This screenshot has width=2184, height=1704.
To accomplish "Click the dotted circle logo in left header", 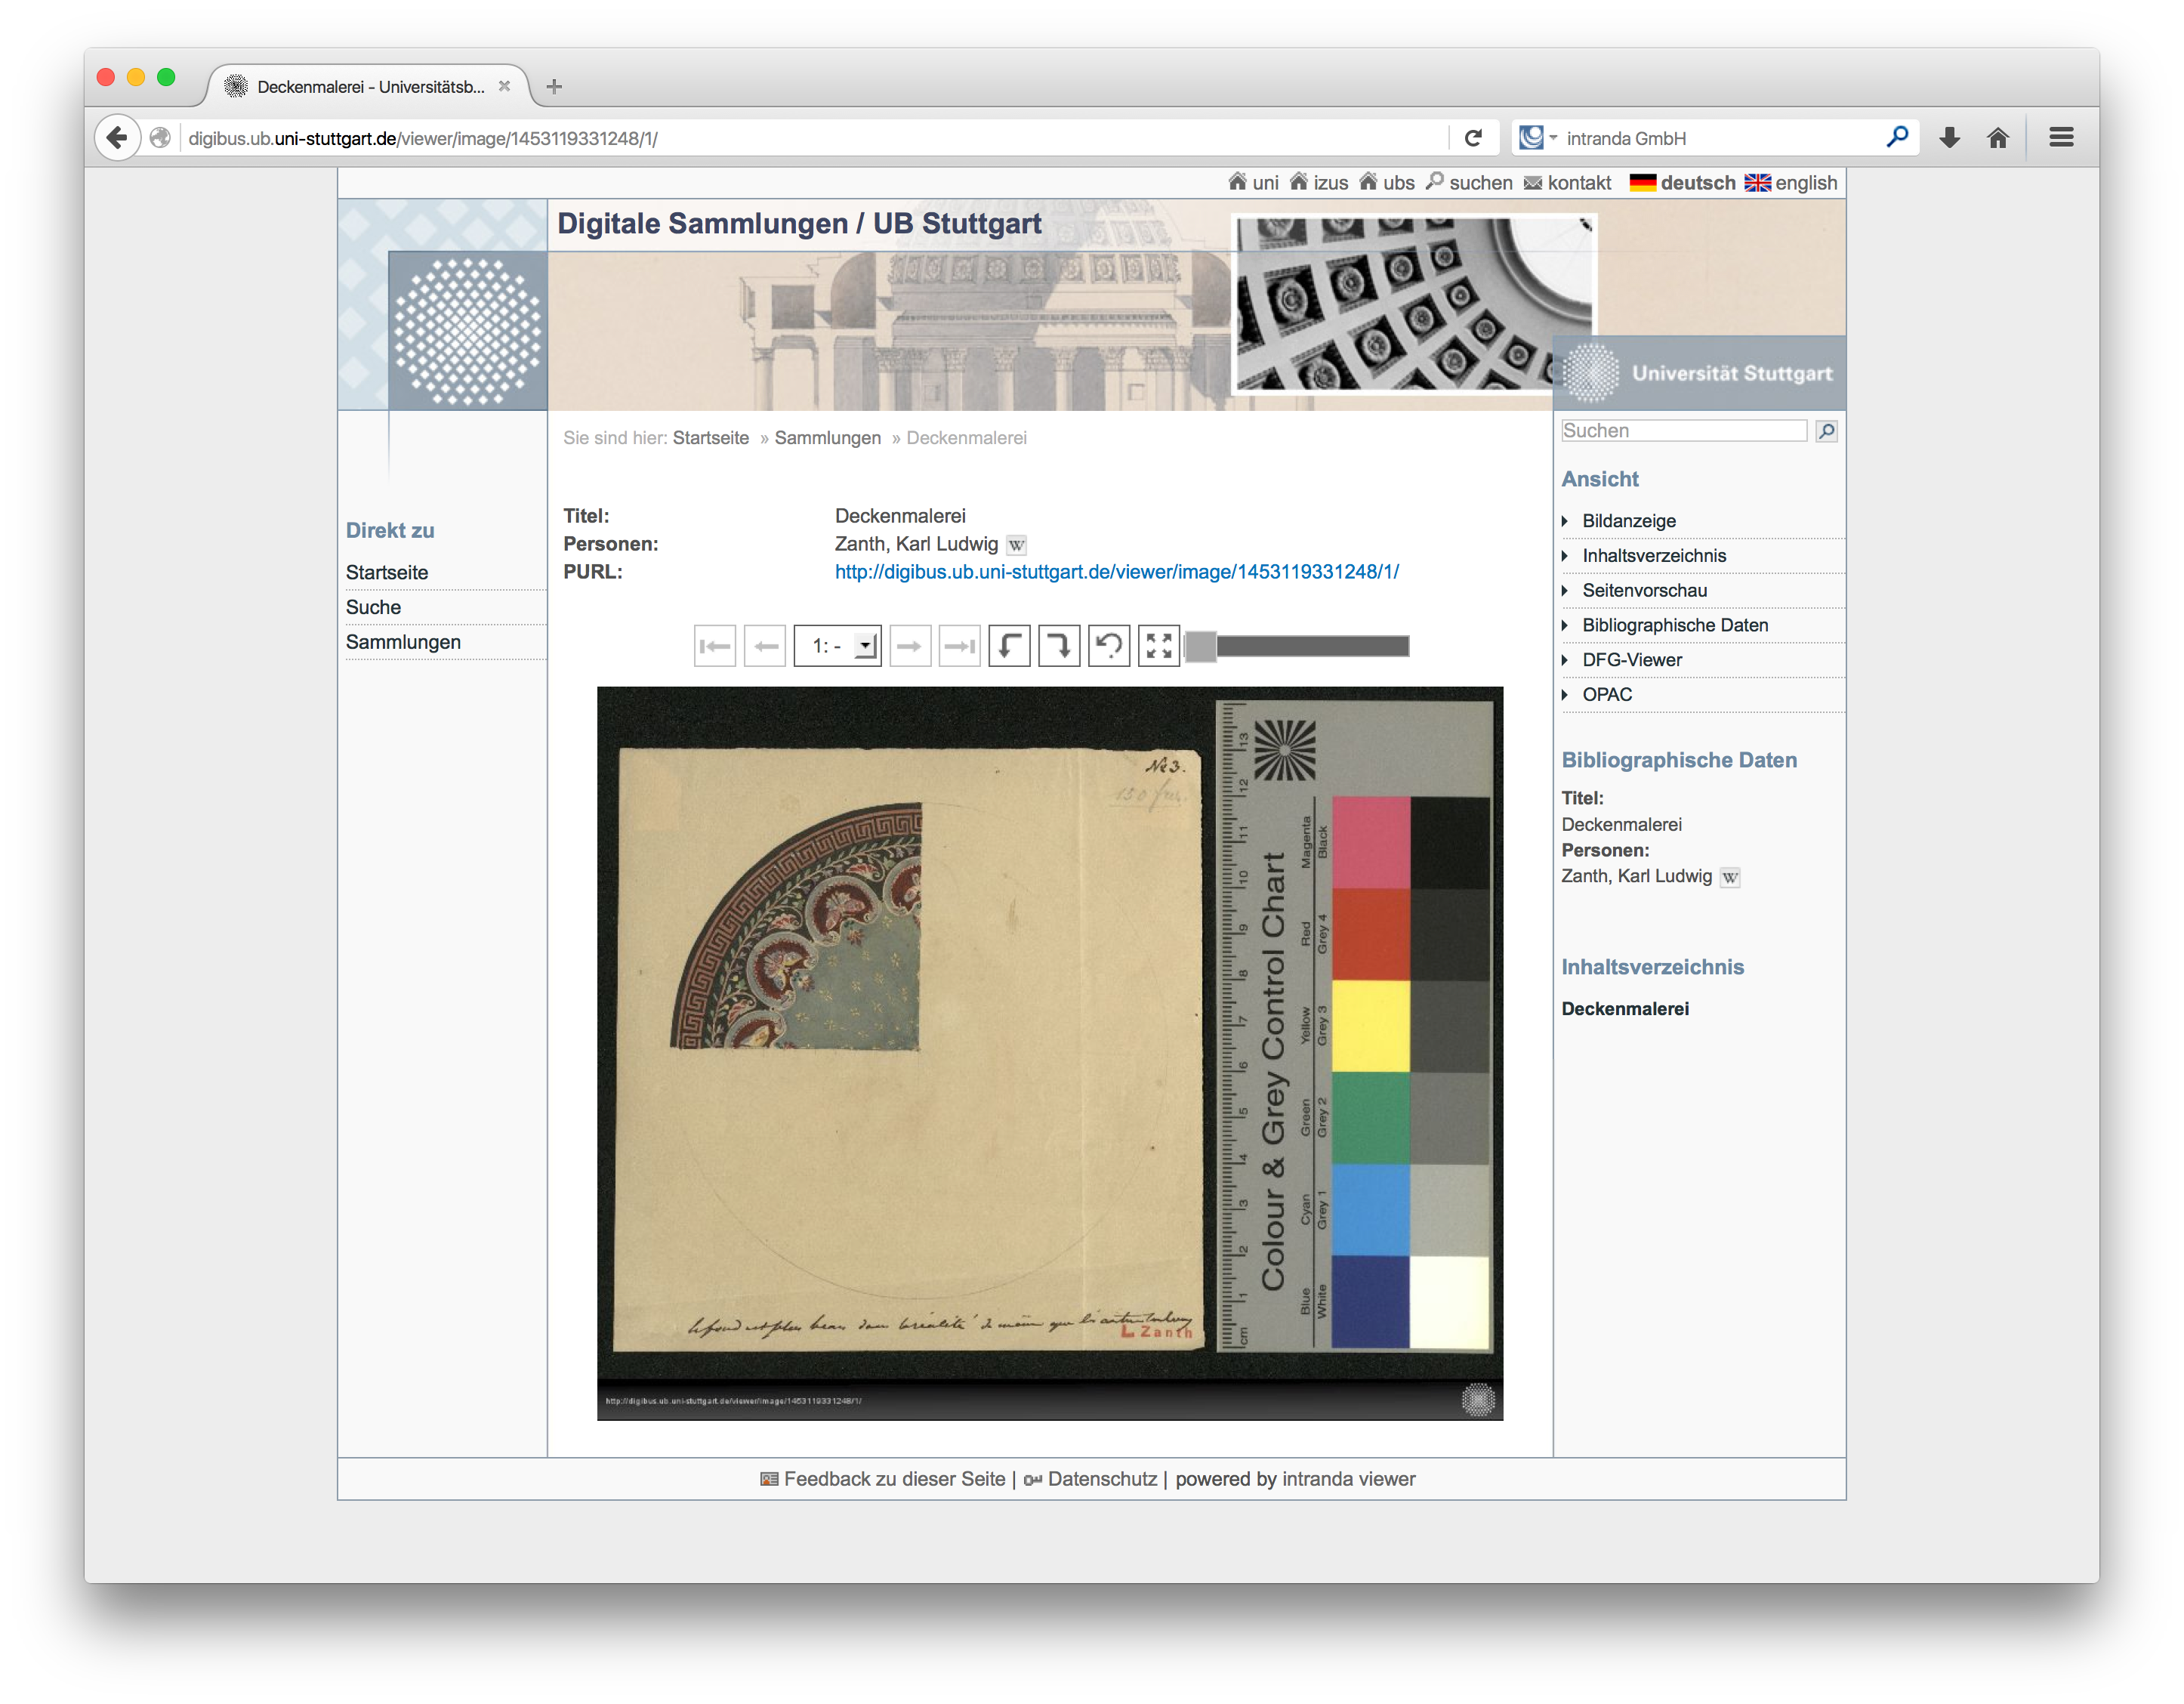I will pos(467,331).
